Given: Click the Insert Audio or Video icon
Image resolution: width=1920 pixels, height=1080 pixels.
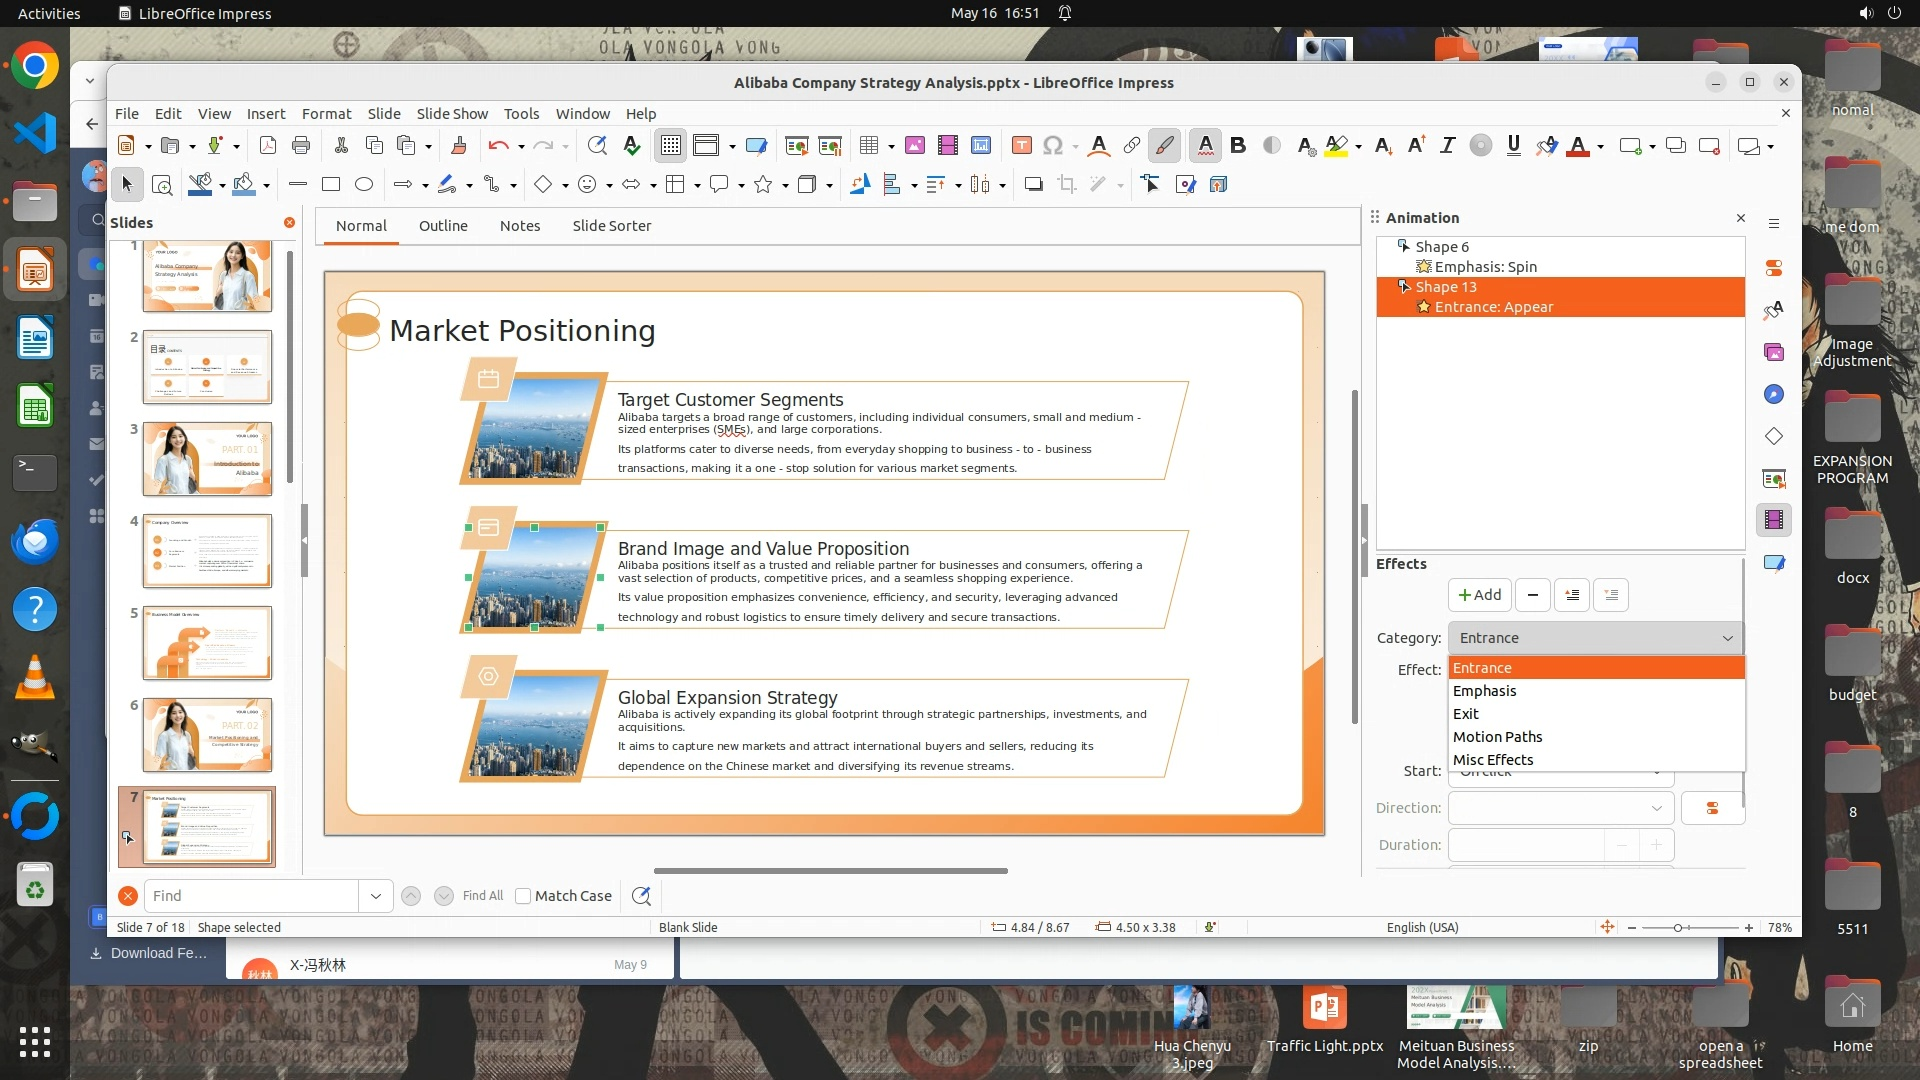Looking at the screenshot, I should point(947,146).
